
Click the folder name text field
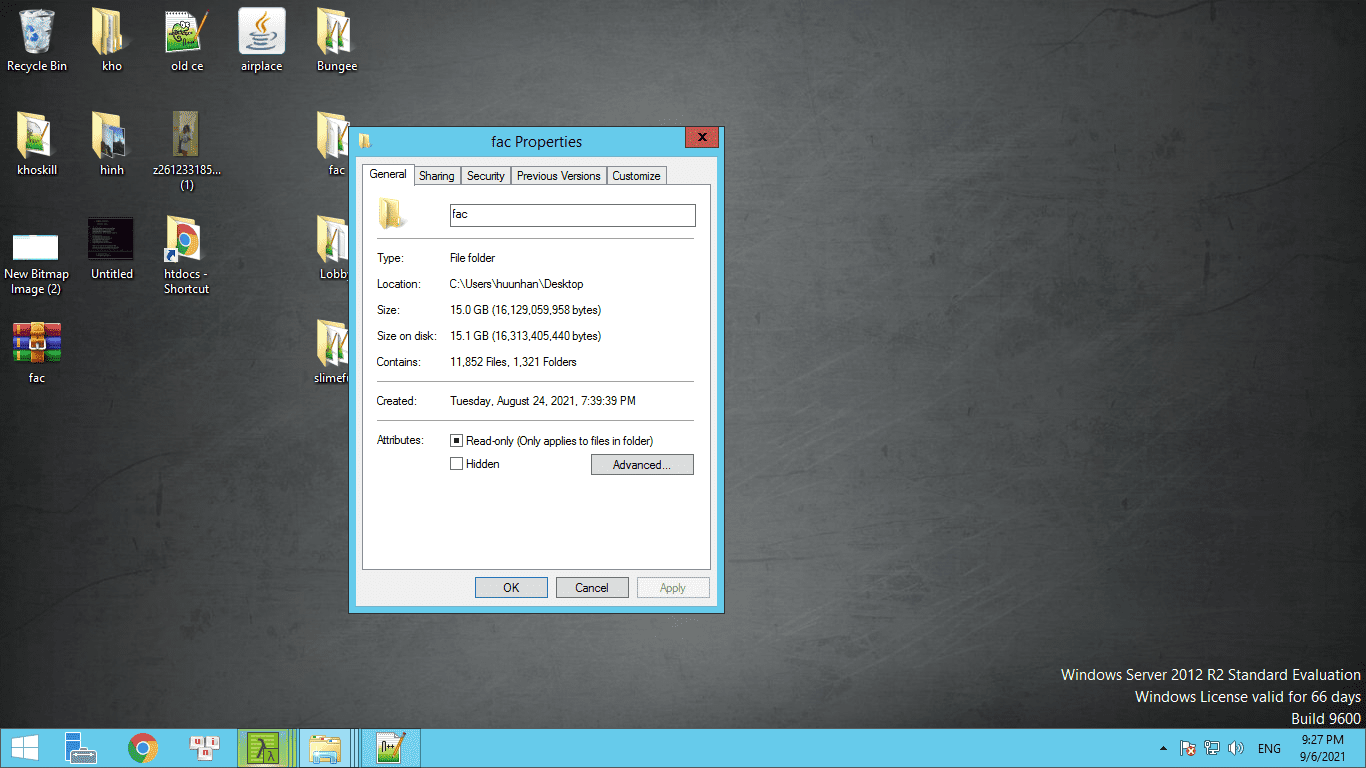572,215
